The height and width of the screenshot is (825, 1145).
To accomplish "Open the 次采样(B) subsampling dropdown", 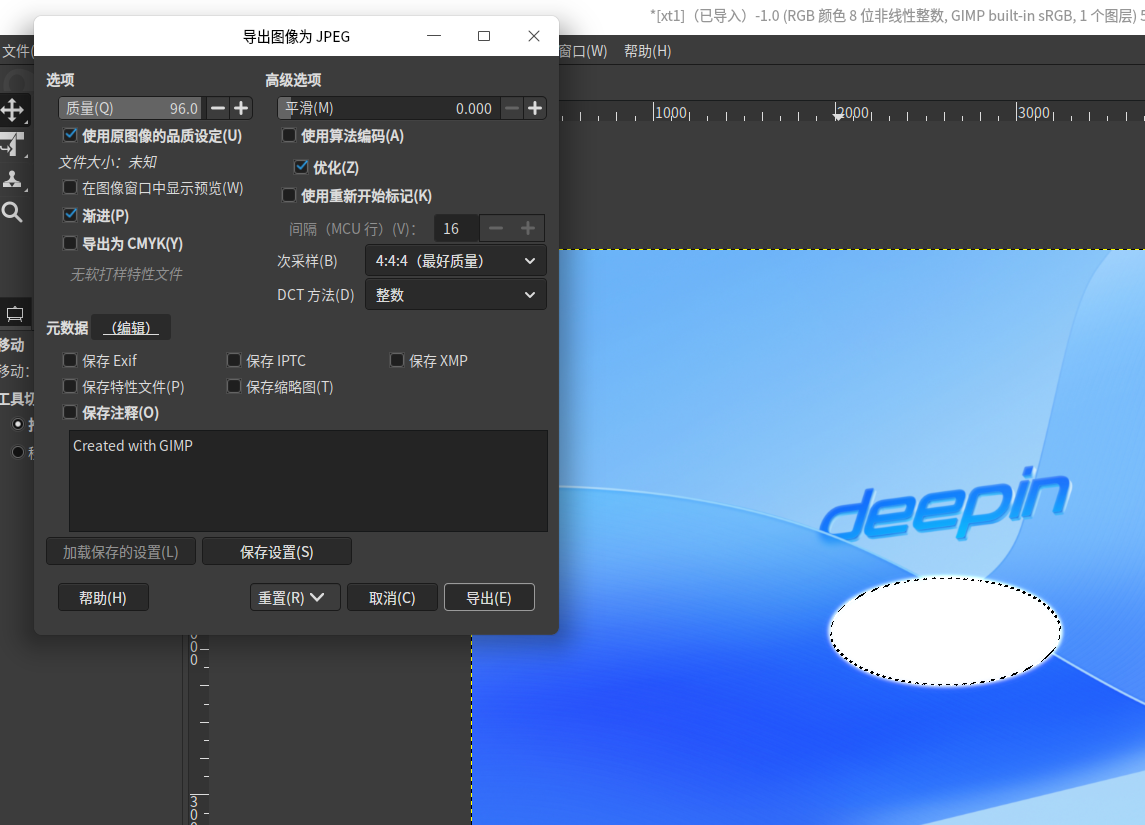I will [x=455, y=261].
